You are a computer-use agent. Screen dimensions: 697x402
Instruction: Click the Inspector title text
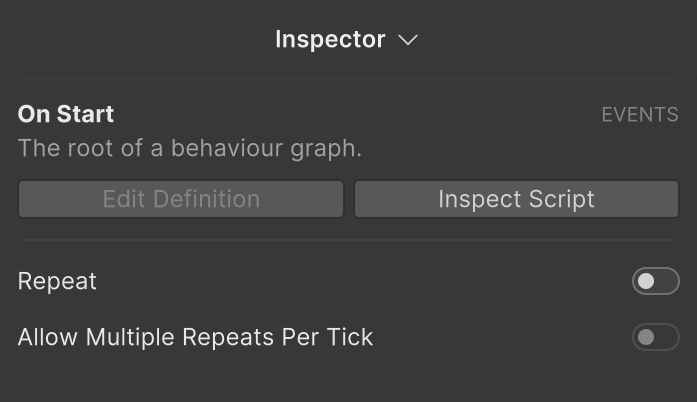tap(330, 40)
